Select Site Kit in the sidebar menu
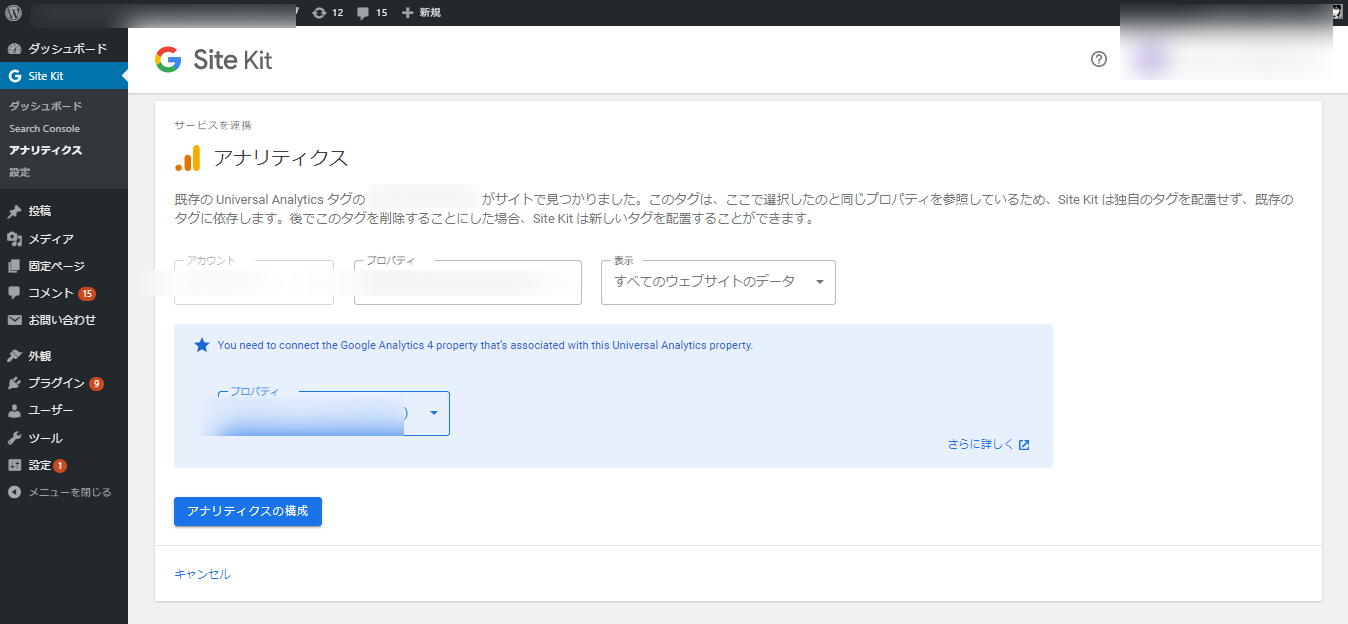The height and width of the screenshot is (624, 1348). [x=64, y=76]
